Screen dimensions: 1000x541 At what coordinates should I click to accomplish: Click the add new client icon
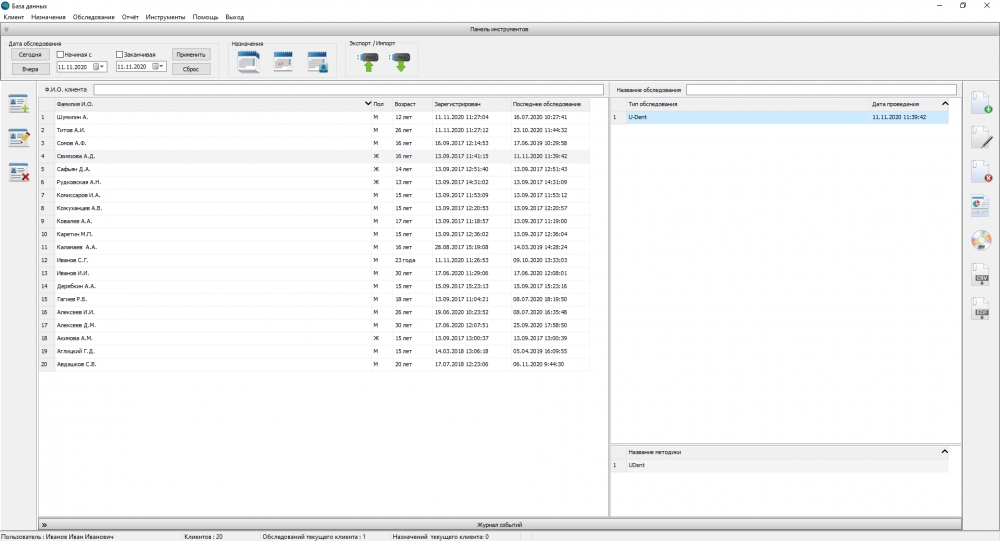[18, 105]
